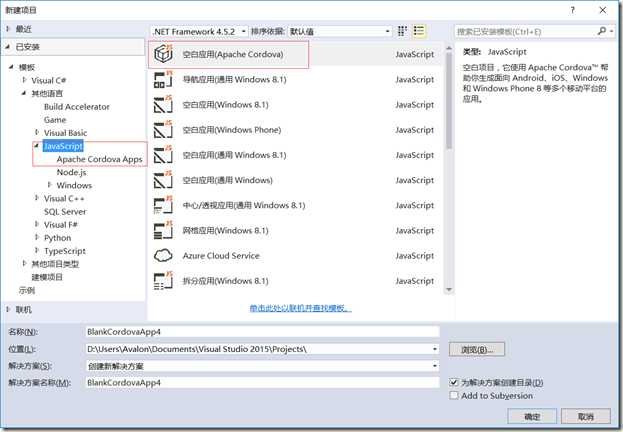The height and width of the screenshot is (432, 623).
Task: Select Game tree item
Action: coord(55,120)
